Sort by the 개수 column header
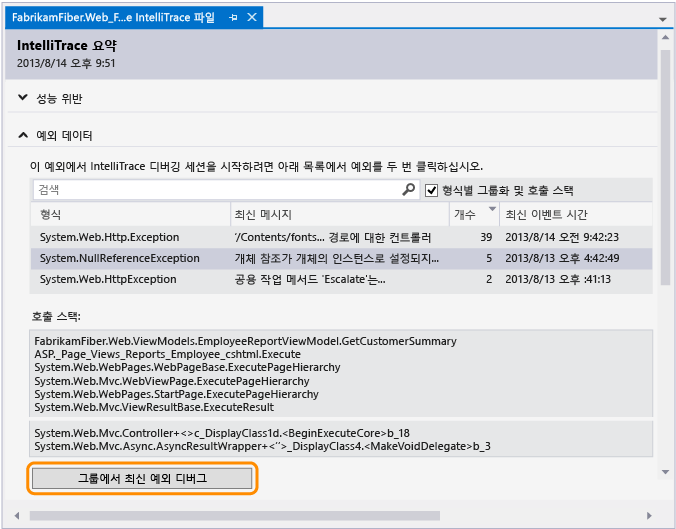Viewport: 676px width, 529px height. click(x=474, y=214)
